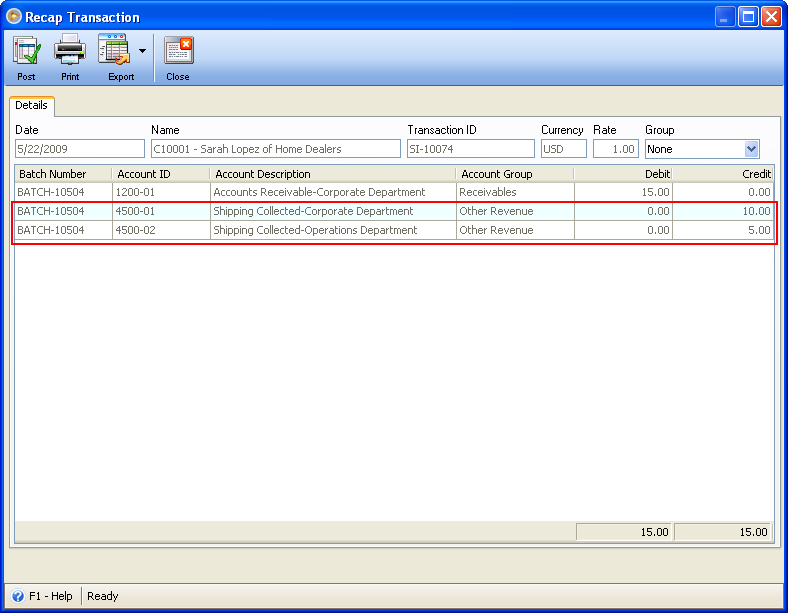Click the Currency field USD

564,149
